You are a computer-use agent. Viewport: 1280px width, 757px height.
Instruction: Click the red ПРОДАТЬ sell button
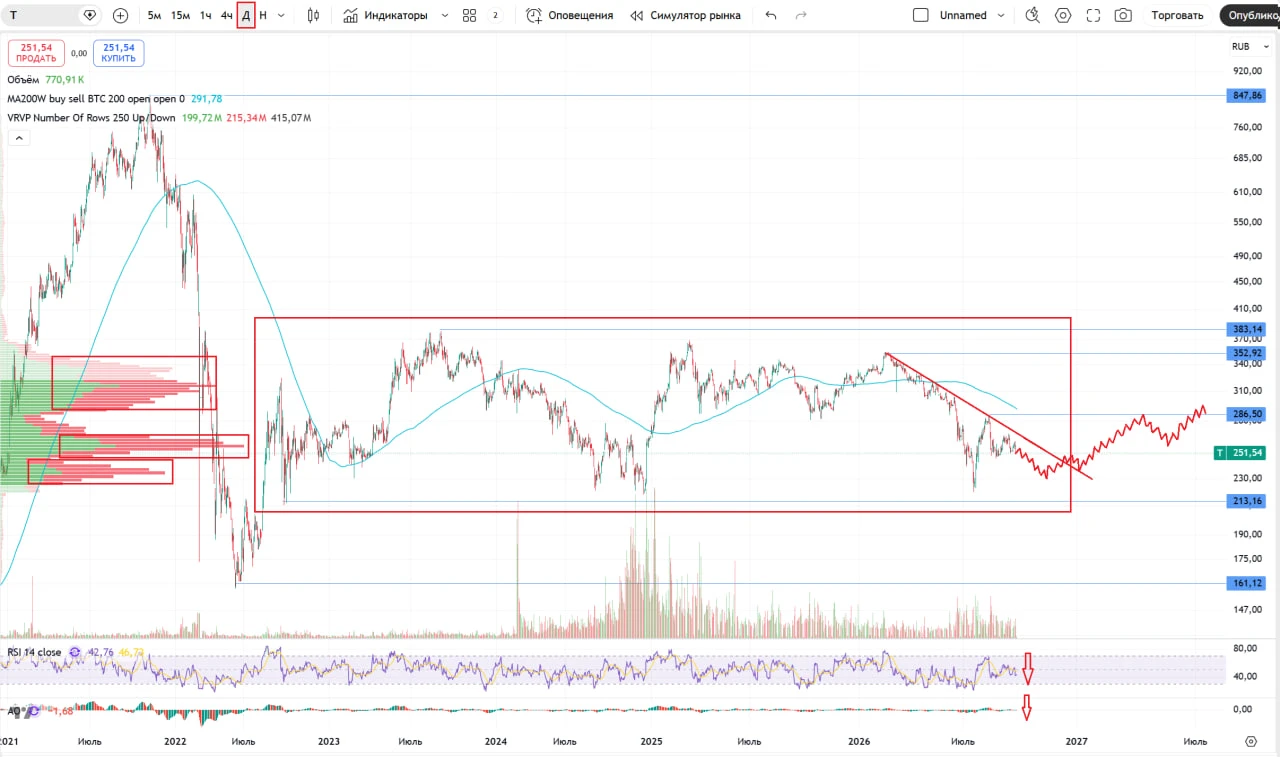pos(36,53)
